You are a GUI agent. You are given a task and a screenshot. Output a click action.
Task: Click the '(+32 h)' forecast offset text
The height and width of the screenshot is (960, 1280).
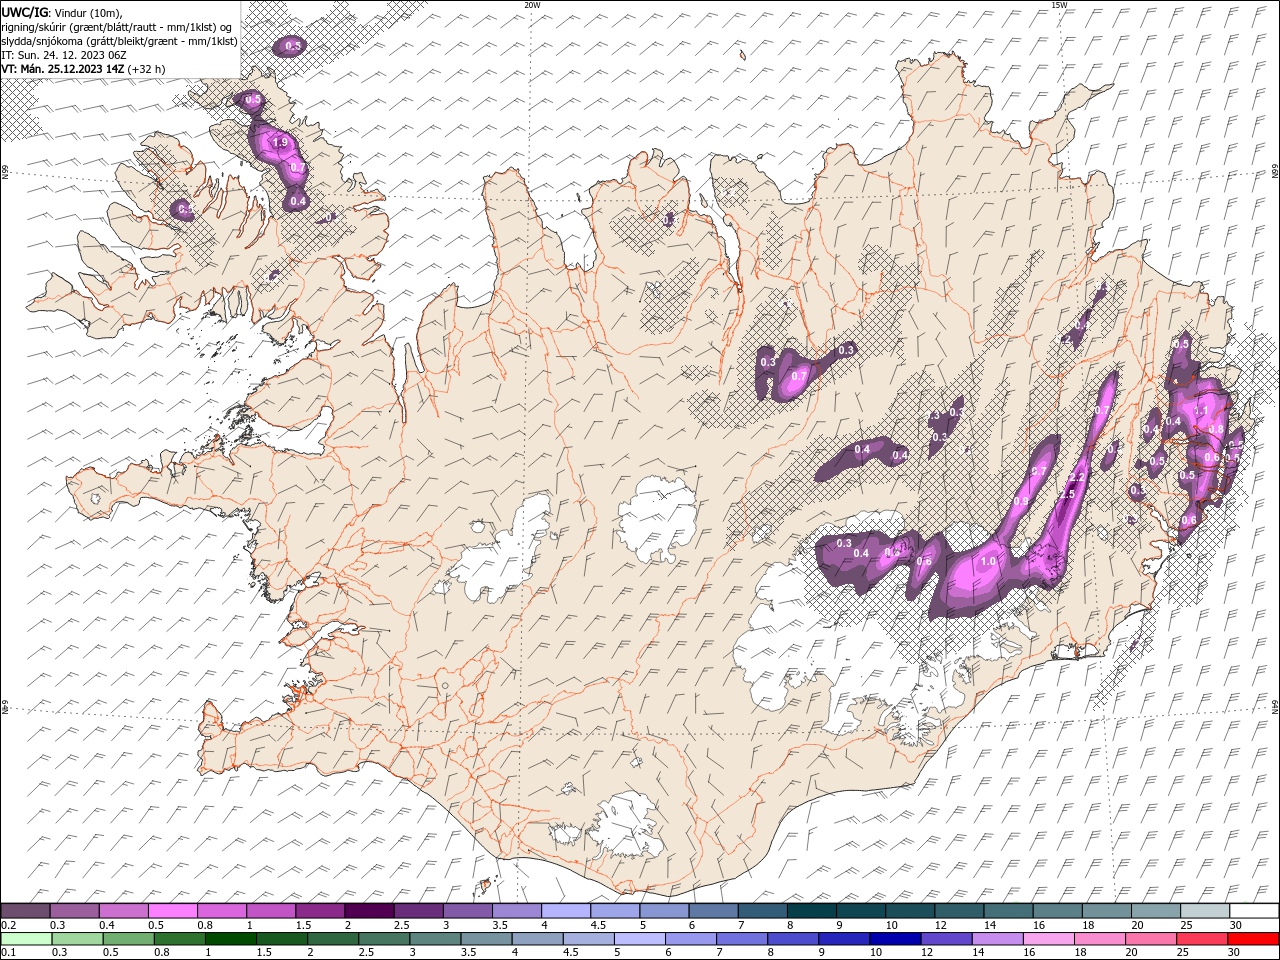point(146,69)
